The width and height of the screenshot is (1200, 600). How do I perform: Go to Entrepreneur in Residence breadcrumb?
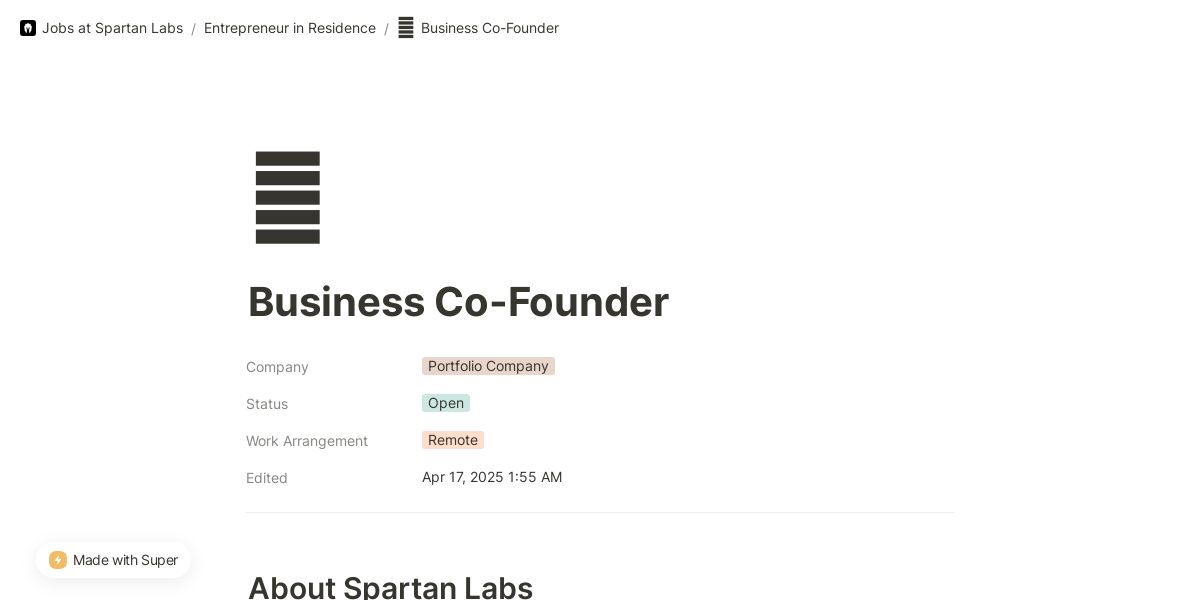click(290, 28)
